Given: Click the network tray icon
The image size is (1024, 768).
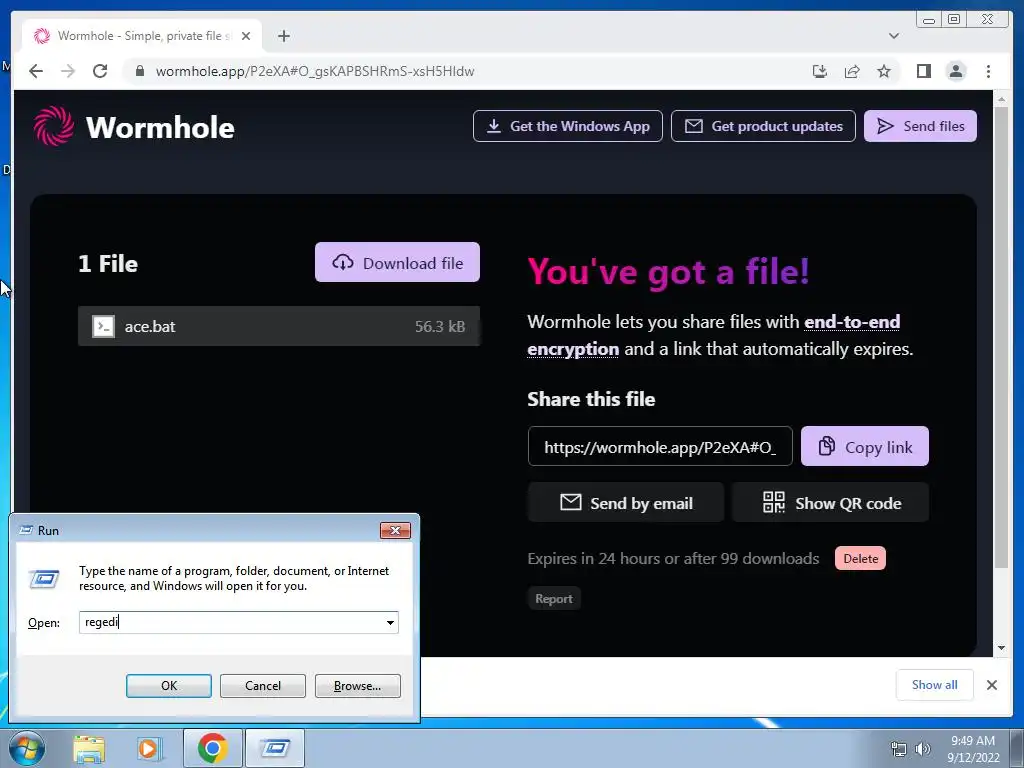Looking at the screenshot, I should click(x=899, y=749).
